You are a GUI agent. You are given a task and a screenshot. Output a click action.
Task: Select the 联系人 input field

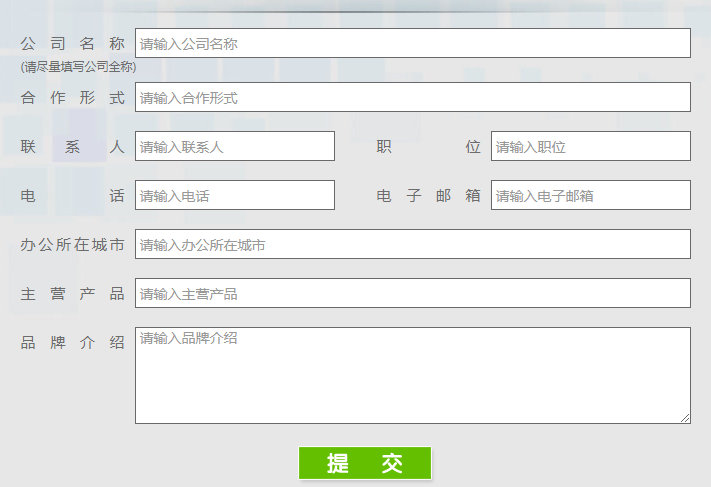[x=234, y=146]
